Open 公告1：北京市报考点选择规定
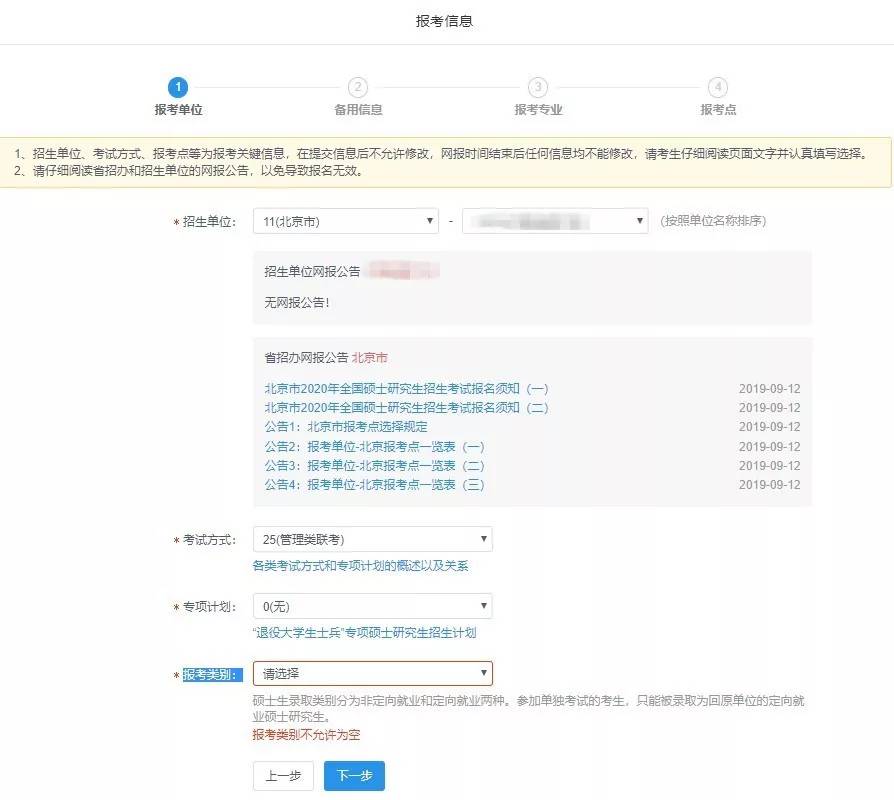 tap(346, 427)
